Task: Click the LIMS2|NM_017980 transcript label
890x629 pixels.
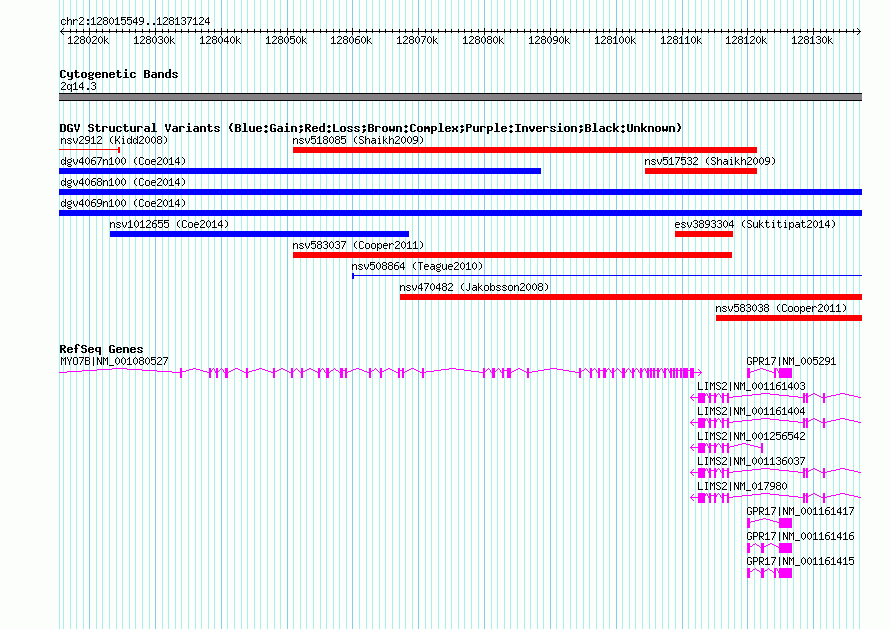Action: point(742,486)
